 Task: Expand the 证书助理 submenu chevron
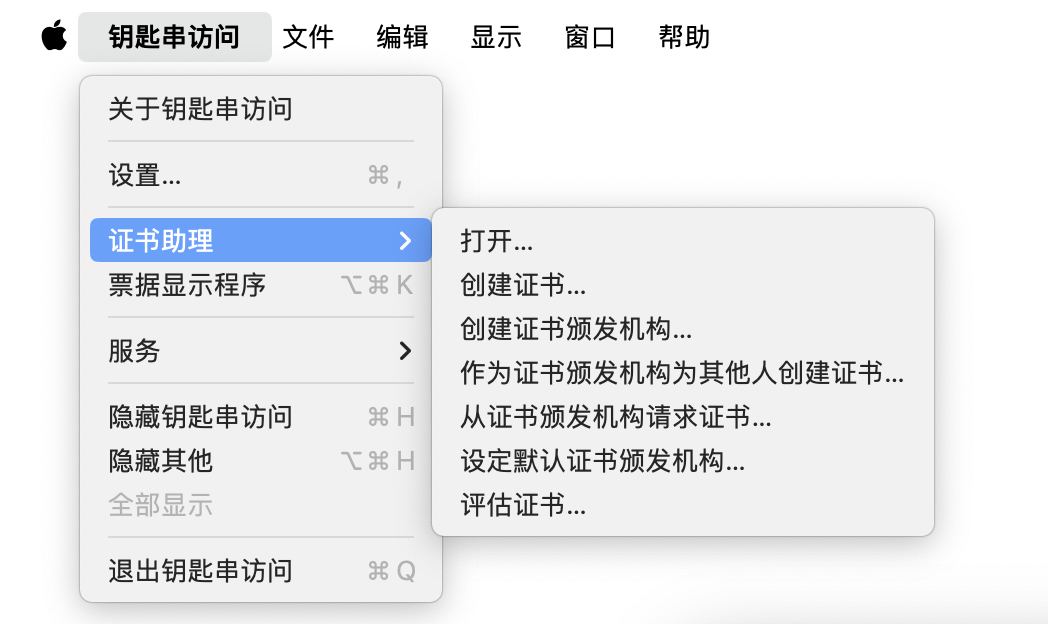point(405,240)
